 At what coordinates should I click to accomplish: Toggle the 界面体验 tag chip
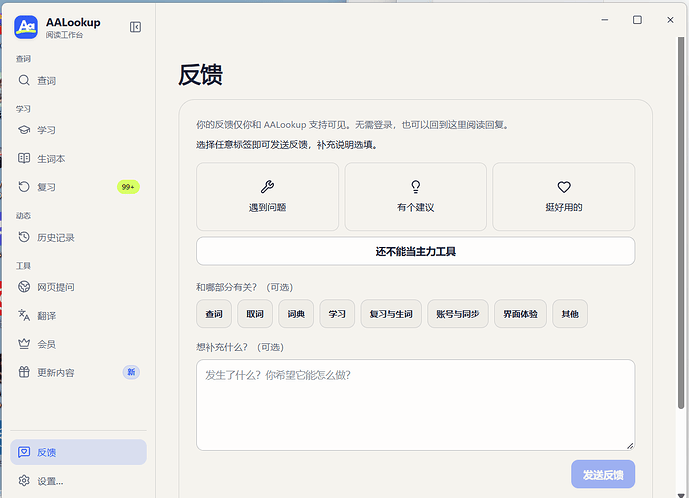pos(520,314)
